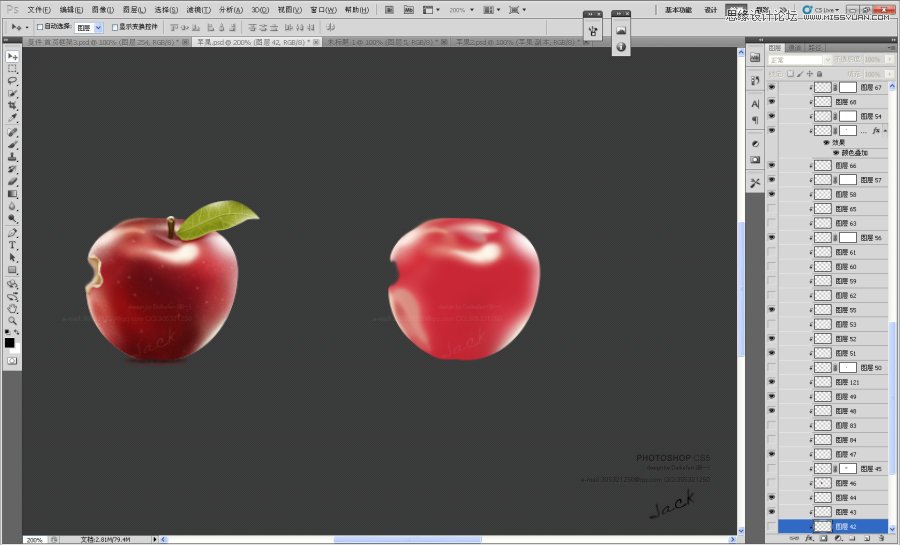This screenshot has width=900, height=545.
Task: Add a layer style via fx button
Action: [809, 539]
